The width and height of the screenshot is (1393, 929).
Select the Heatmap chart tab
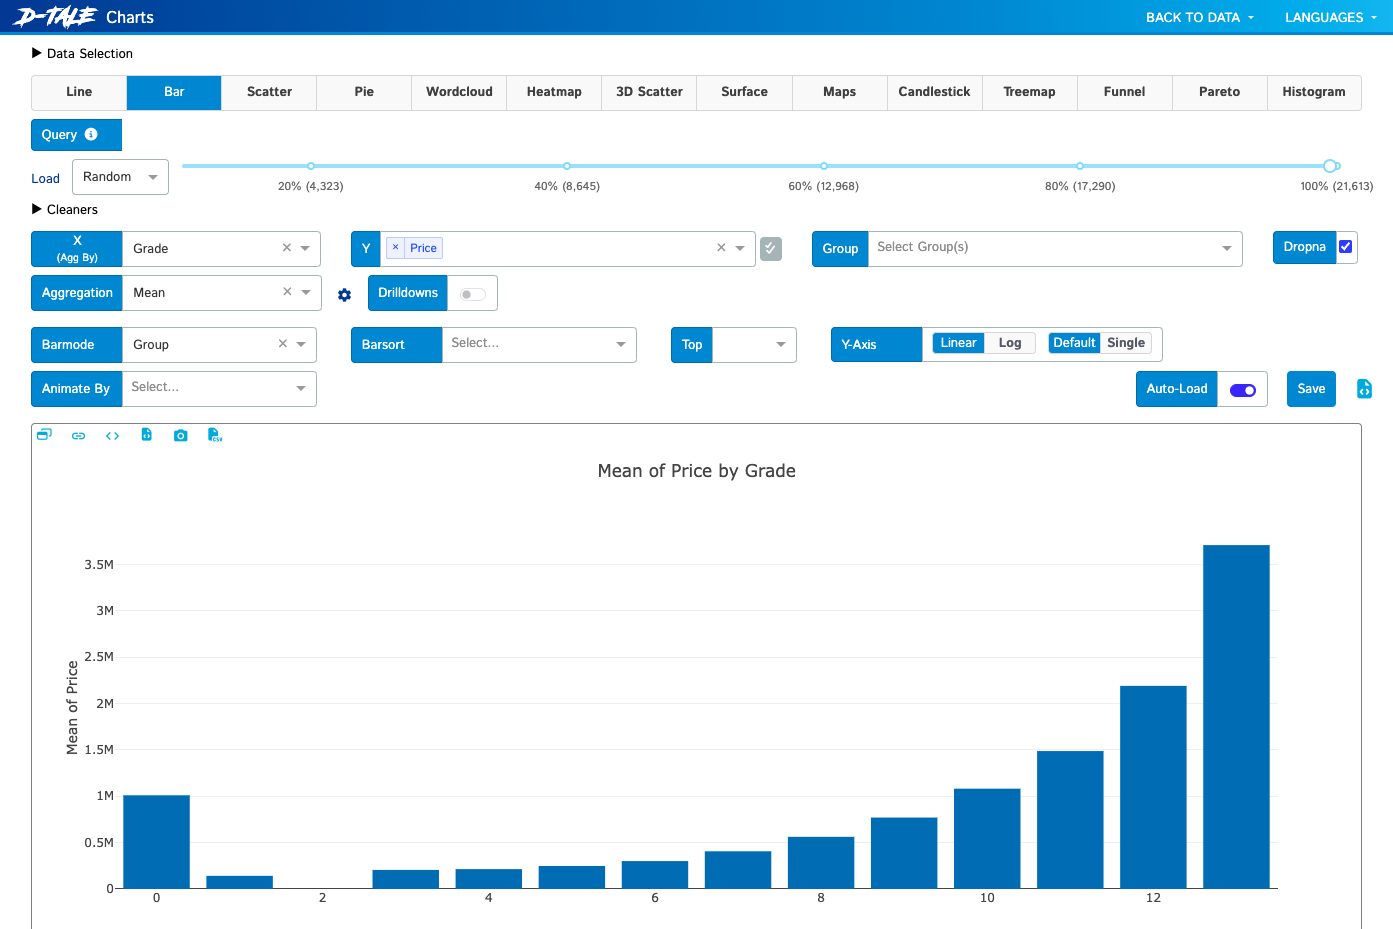point(554,92)
